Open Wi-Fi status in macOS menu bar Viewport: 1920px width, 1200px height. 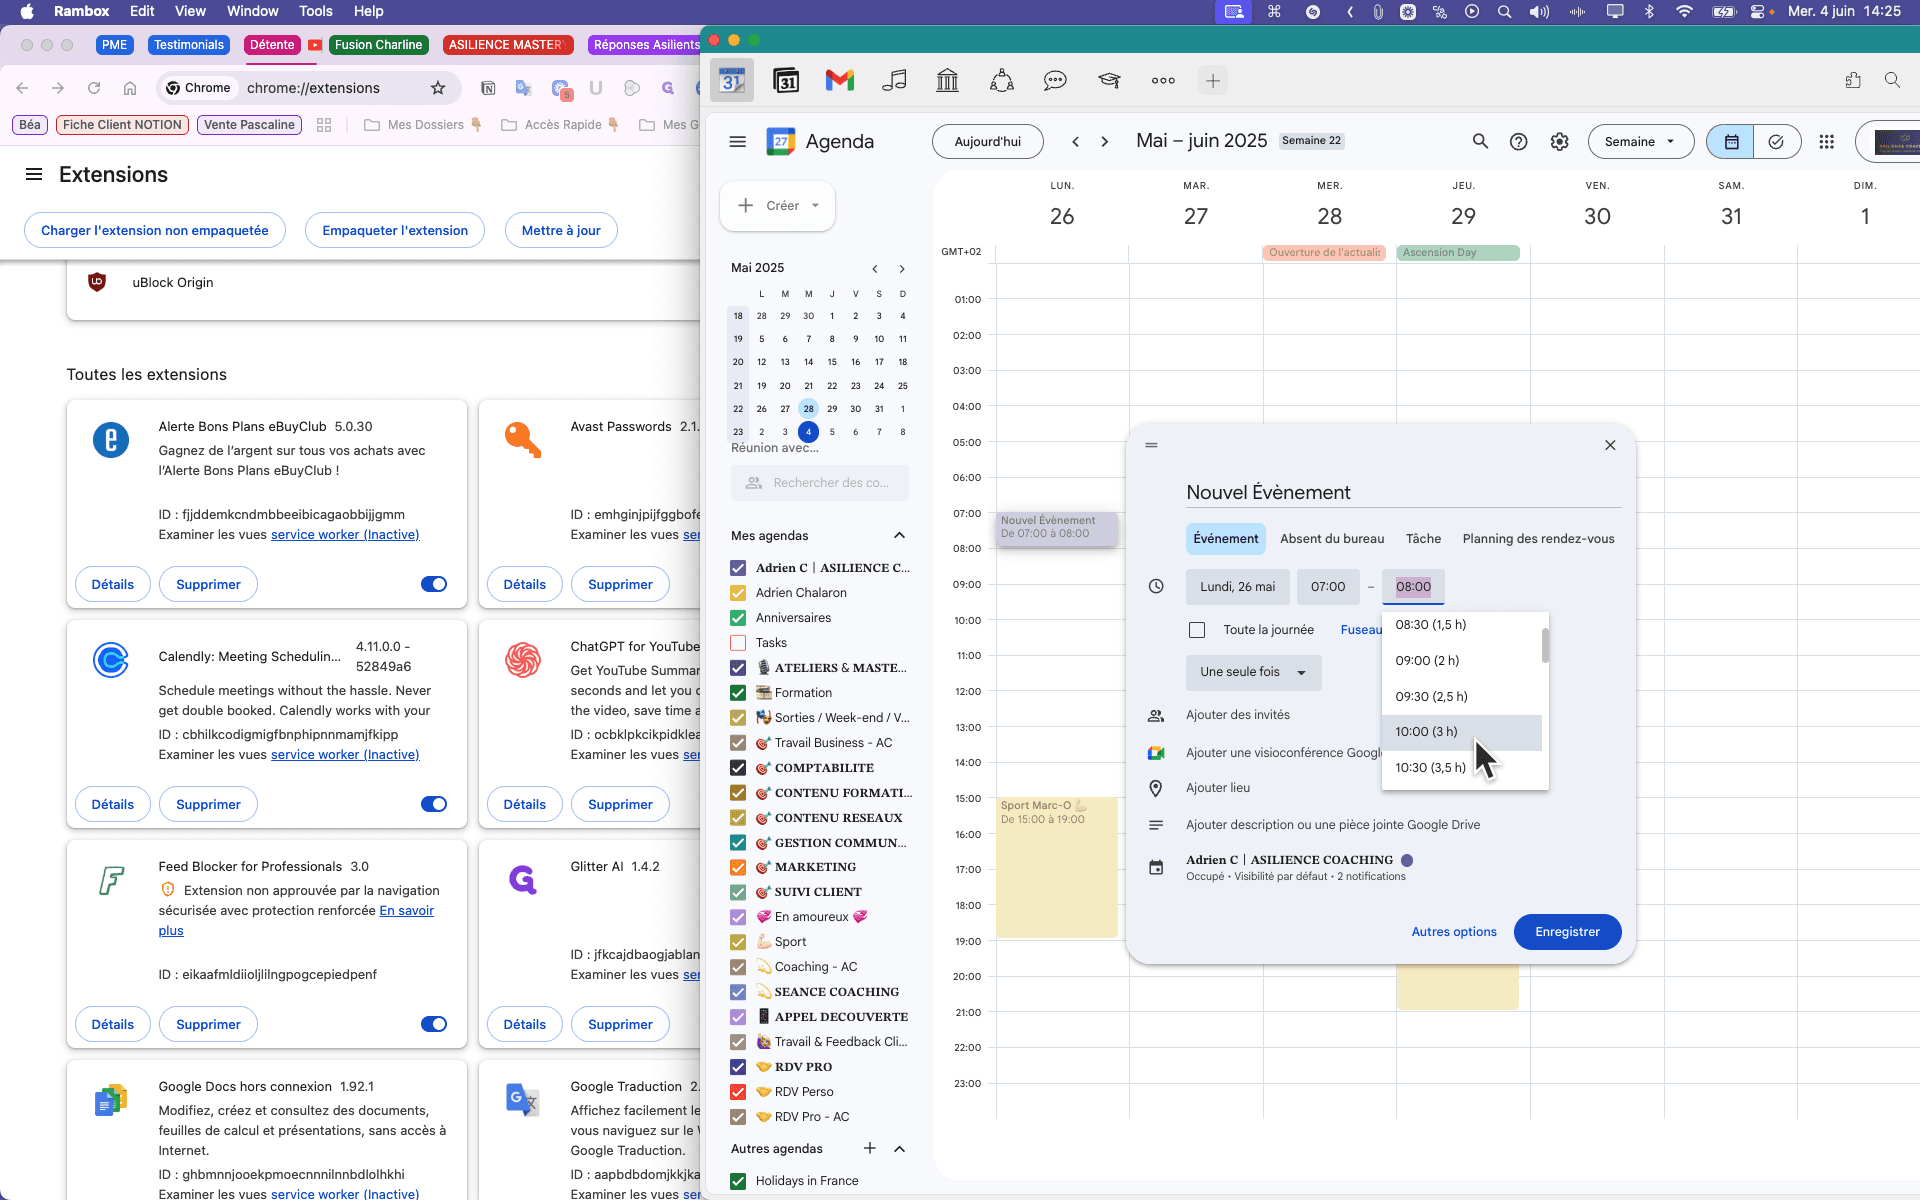coord(1685,12)
